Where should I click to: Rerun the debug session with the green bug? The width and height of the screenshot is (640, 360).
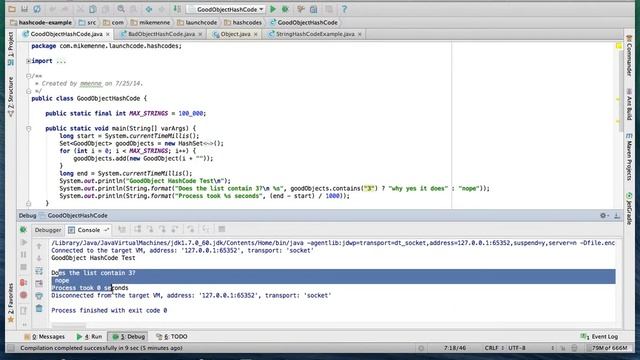[x=23, y=230]
